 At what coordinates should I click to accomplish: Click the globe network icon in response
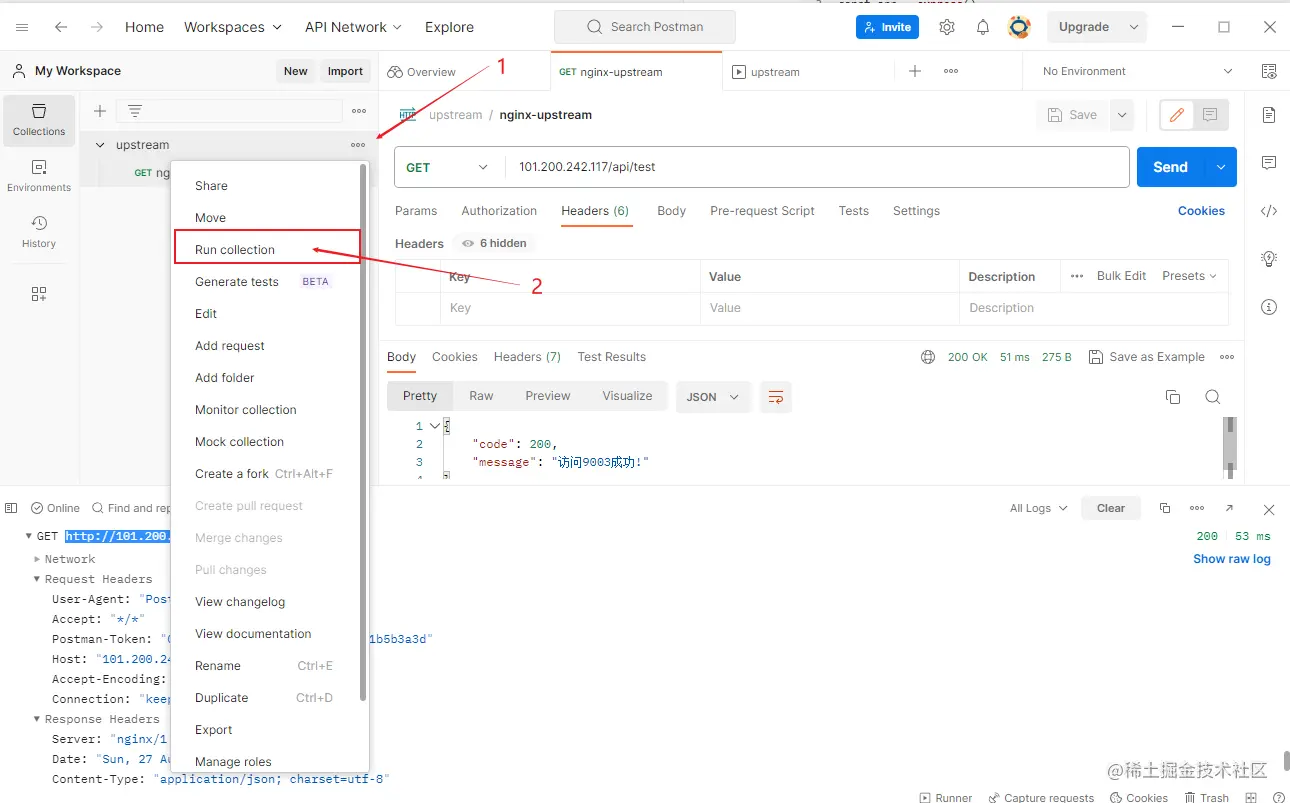click(928, 357)
